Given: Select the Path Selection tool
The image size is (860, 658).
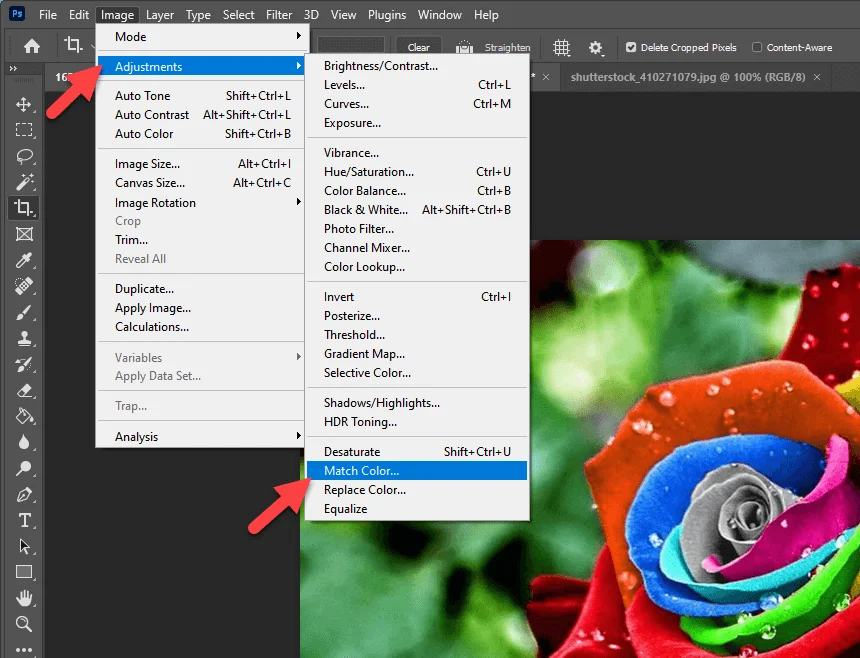Looking at the screenshot, I should pyautogui.click(x=24, y=546).
